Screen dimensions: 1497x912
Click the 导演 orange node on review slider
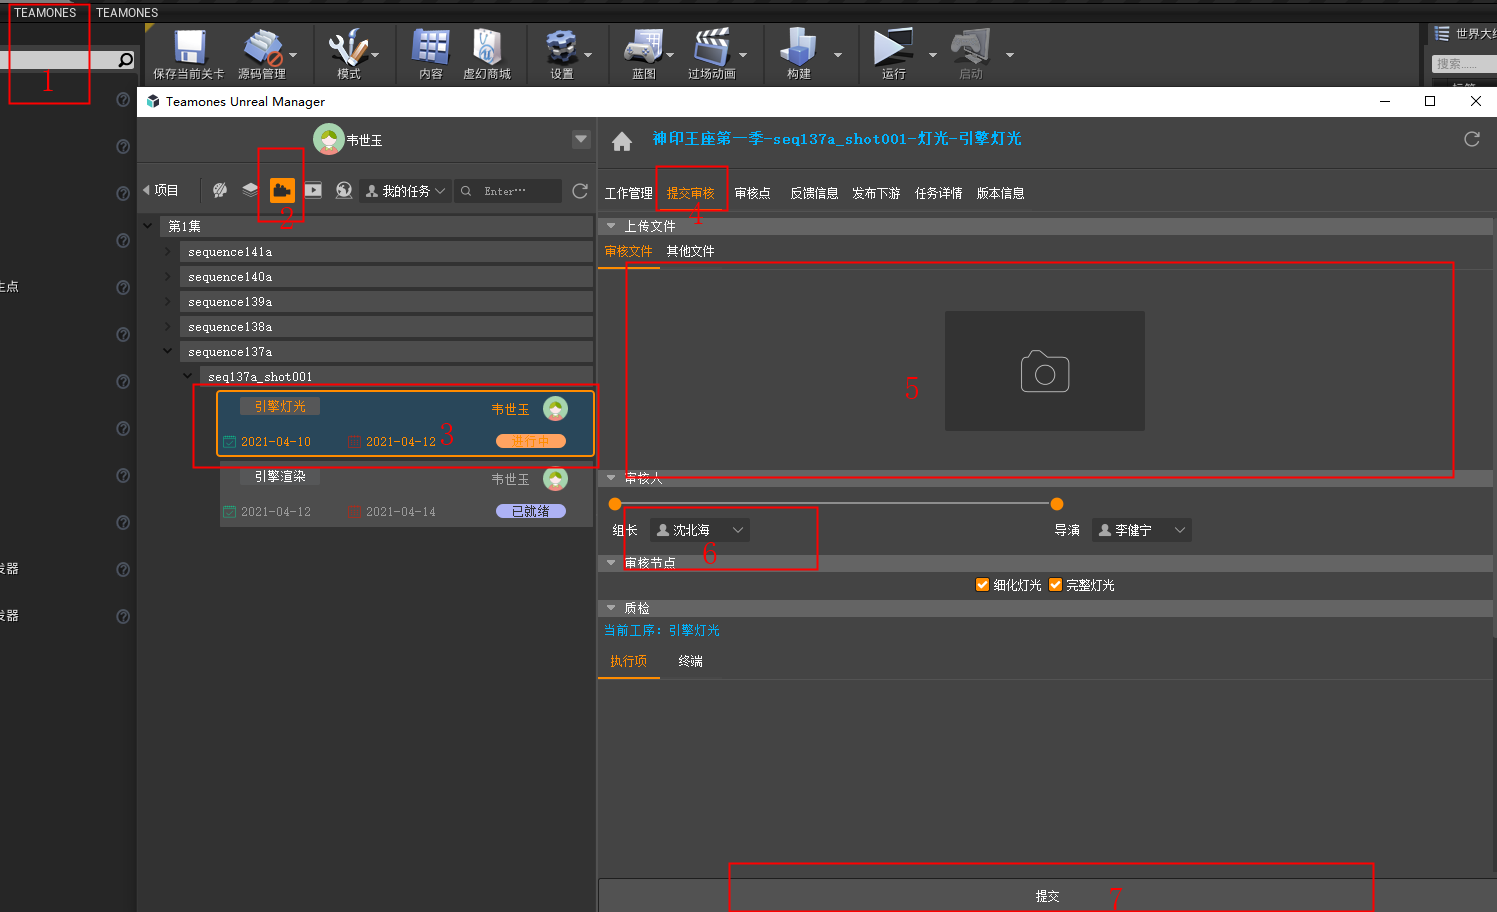tap(1057, 504)
